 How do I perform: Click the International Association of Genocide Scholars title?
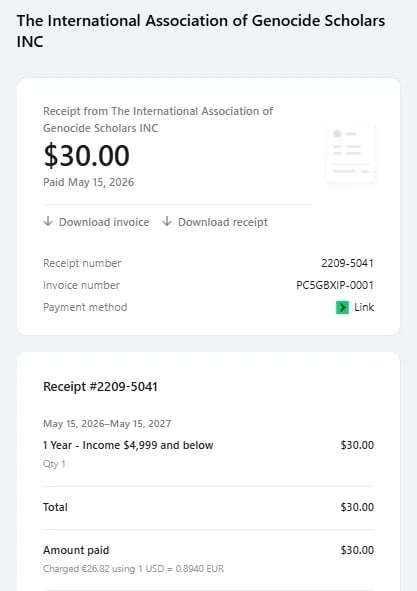(x=201, y=31)
